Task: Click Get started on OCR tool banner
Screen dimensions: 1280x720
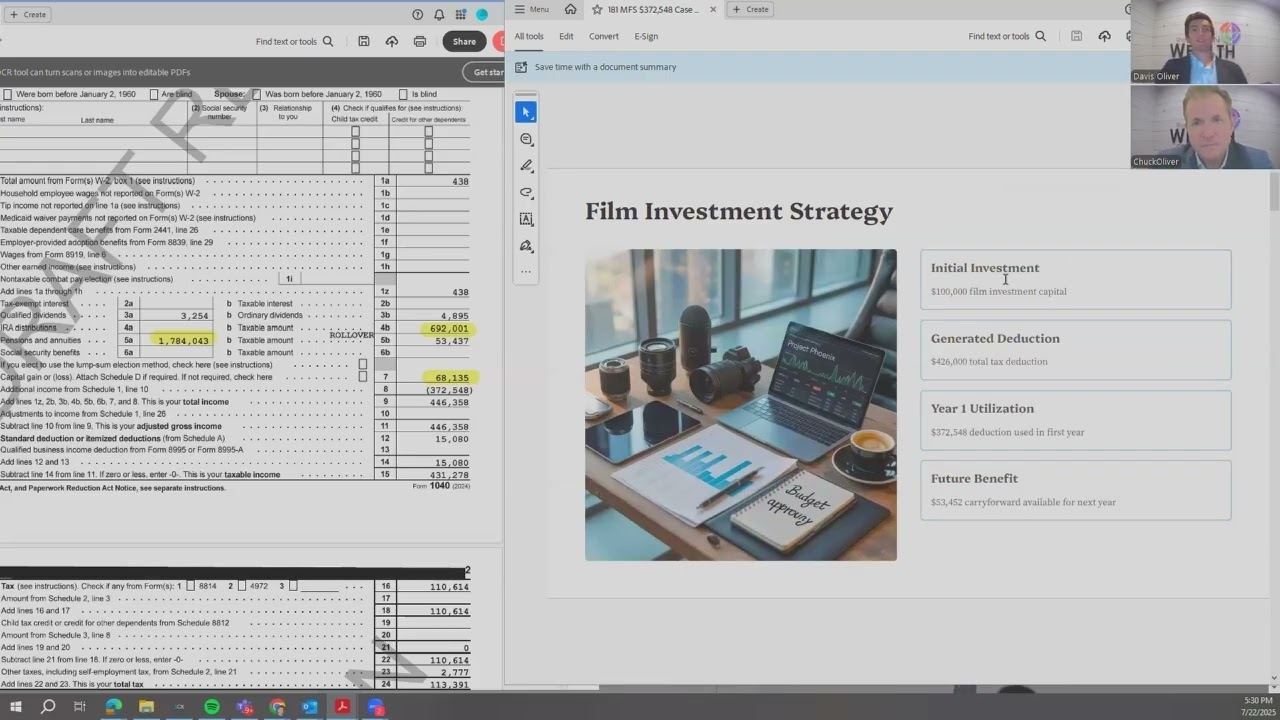Action: tap(484, 72)
